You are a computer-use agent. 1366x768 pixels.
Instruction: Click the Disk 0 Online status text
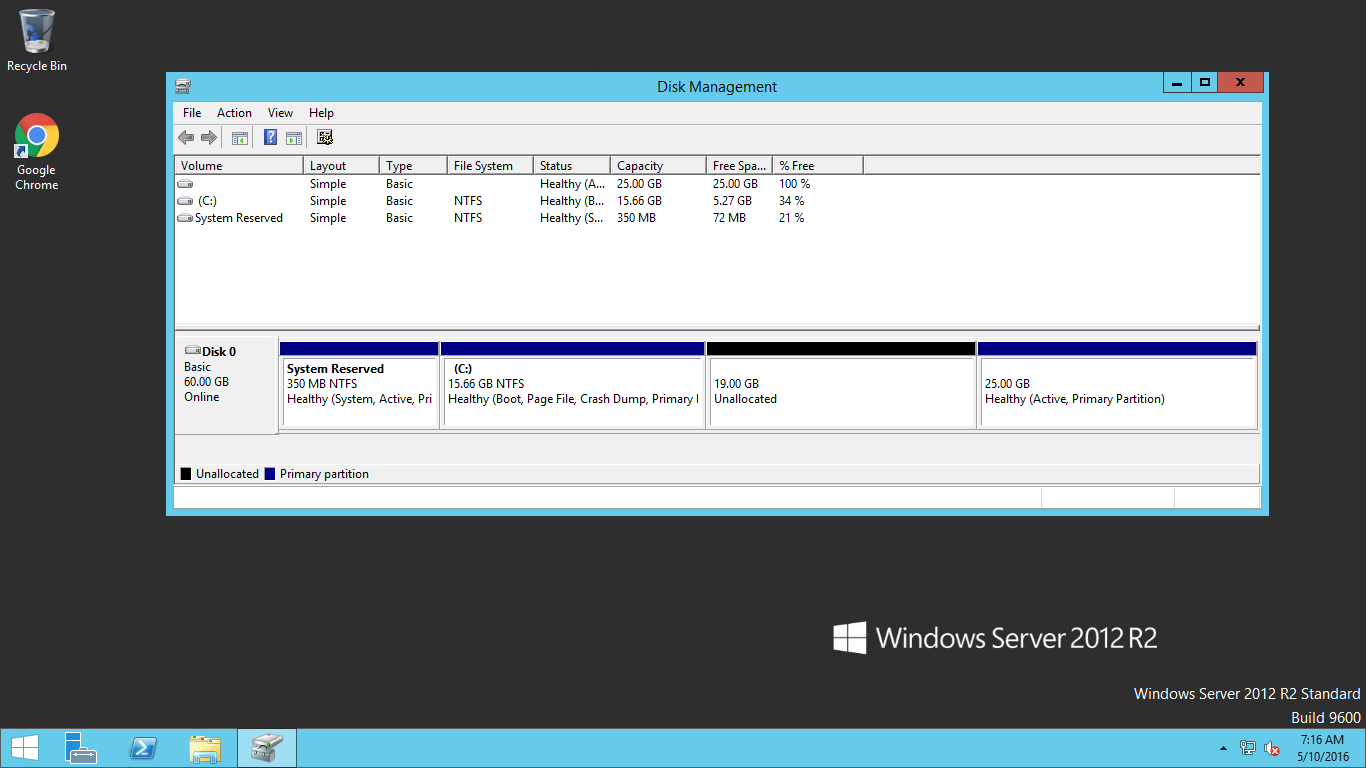(202, 397)
